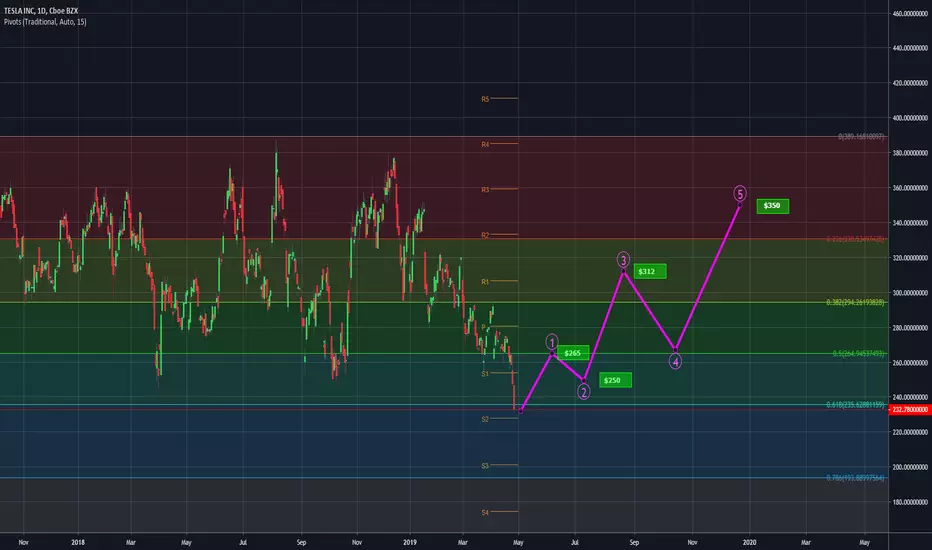Click the TESLA INC, 1D, Cboe BZX title
Image resolution: width=932 pixels, height=550 pixels.
40,11
